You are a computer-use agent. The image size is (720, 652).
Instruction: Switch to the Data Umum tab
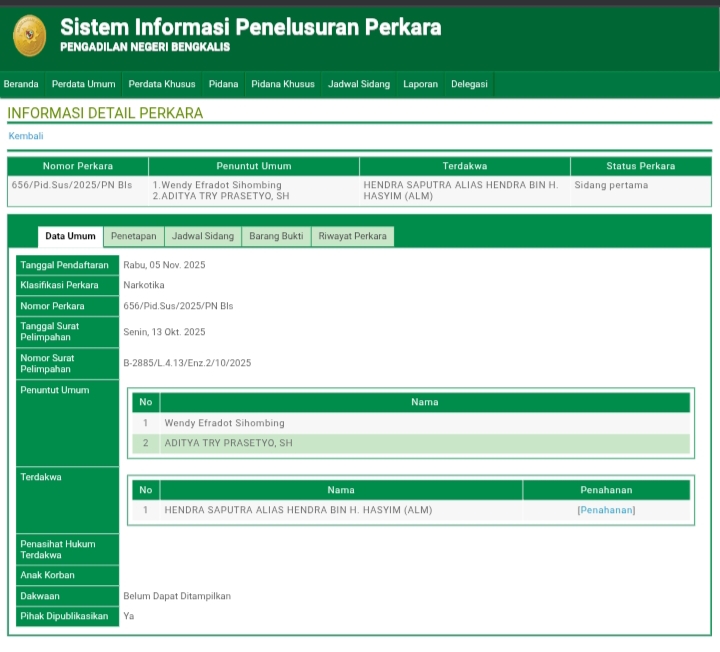click(x=70, y=236)
